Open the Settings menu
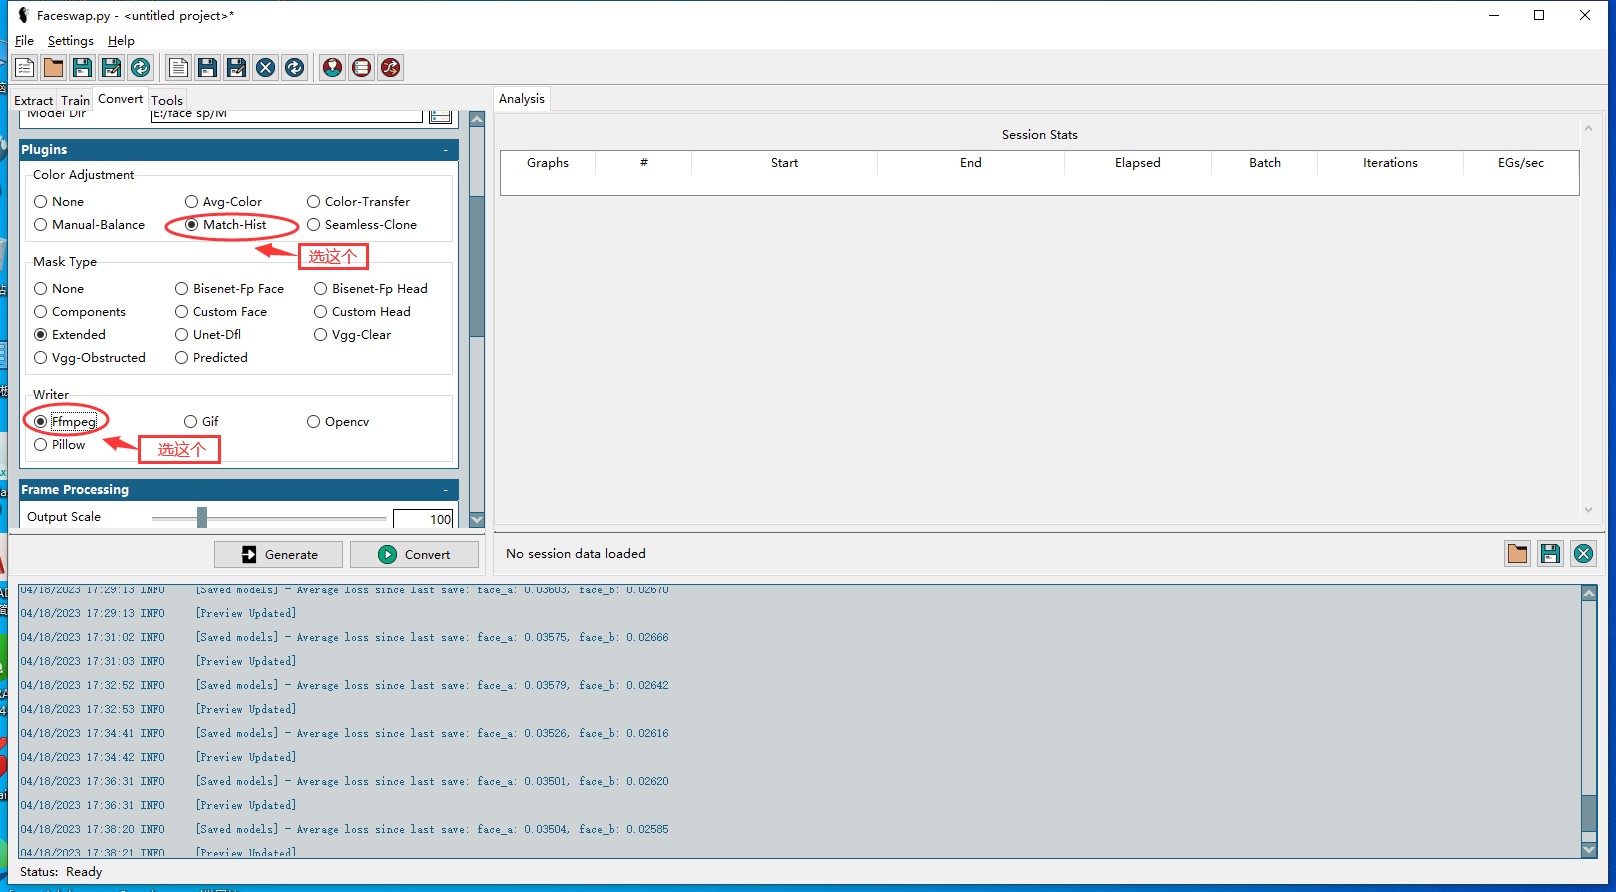1616x892 pixels. point(70,41)
